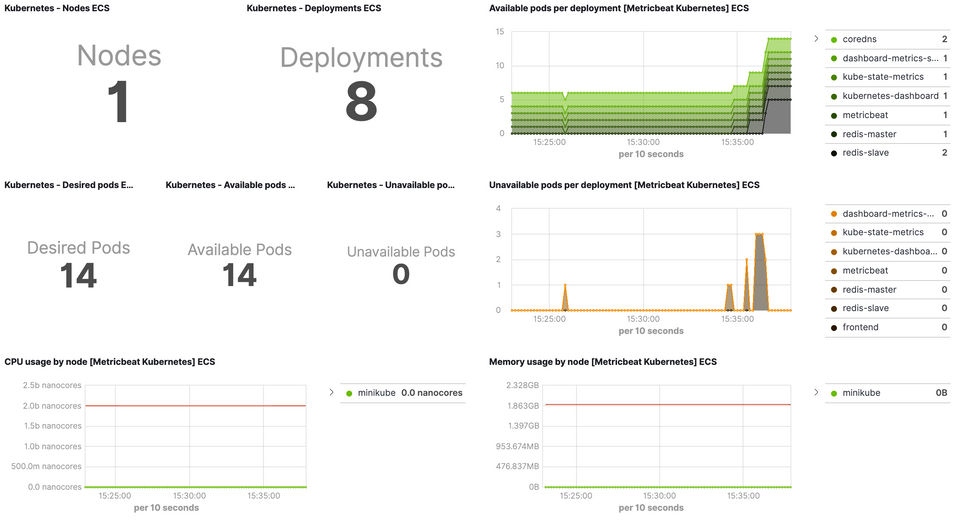
Task: Select minikube label in Memory usage legend
Action: [x=861, y=393]
